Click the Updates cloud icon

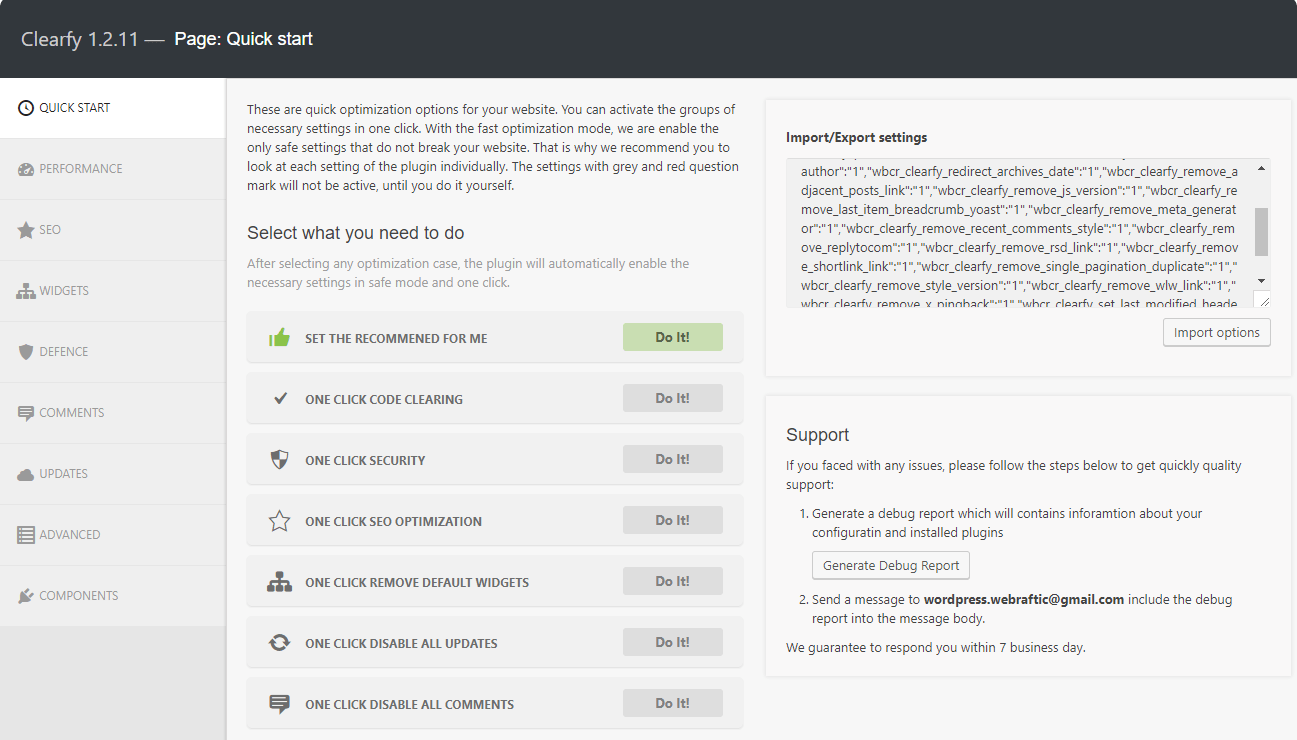[26, 474]
